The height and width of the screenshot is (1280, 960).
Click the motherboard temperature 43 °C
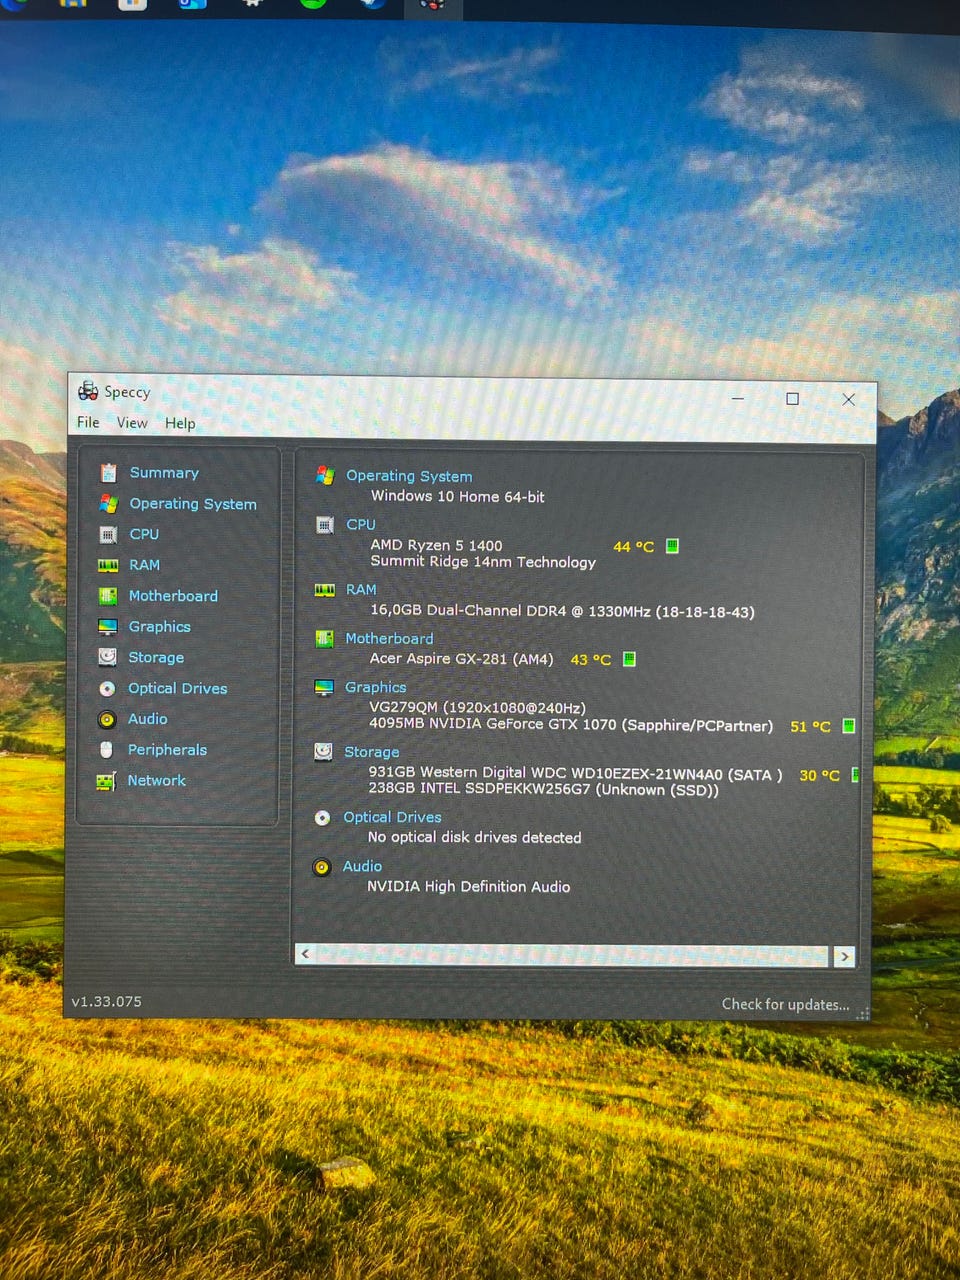pyautogui.click(x=590, y=660)
